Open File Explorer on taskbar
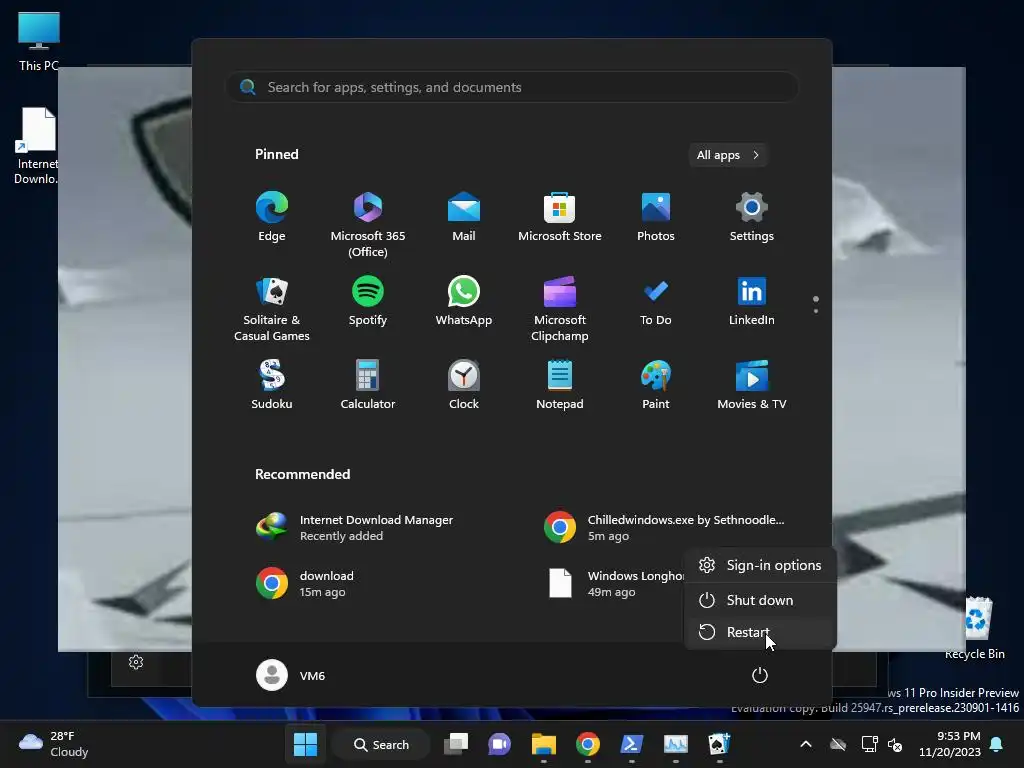Screen dimensions: 1024x768 coord(543,744)
